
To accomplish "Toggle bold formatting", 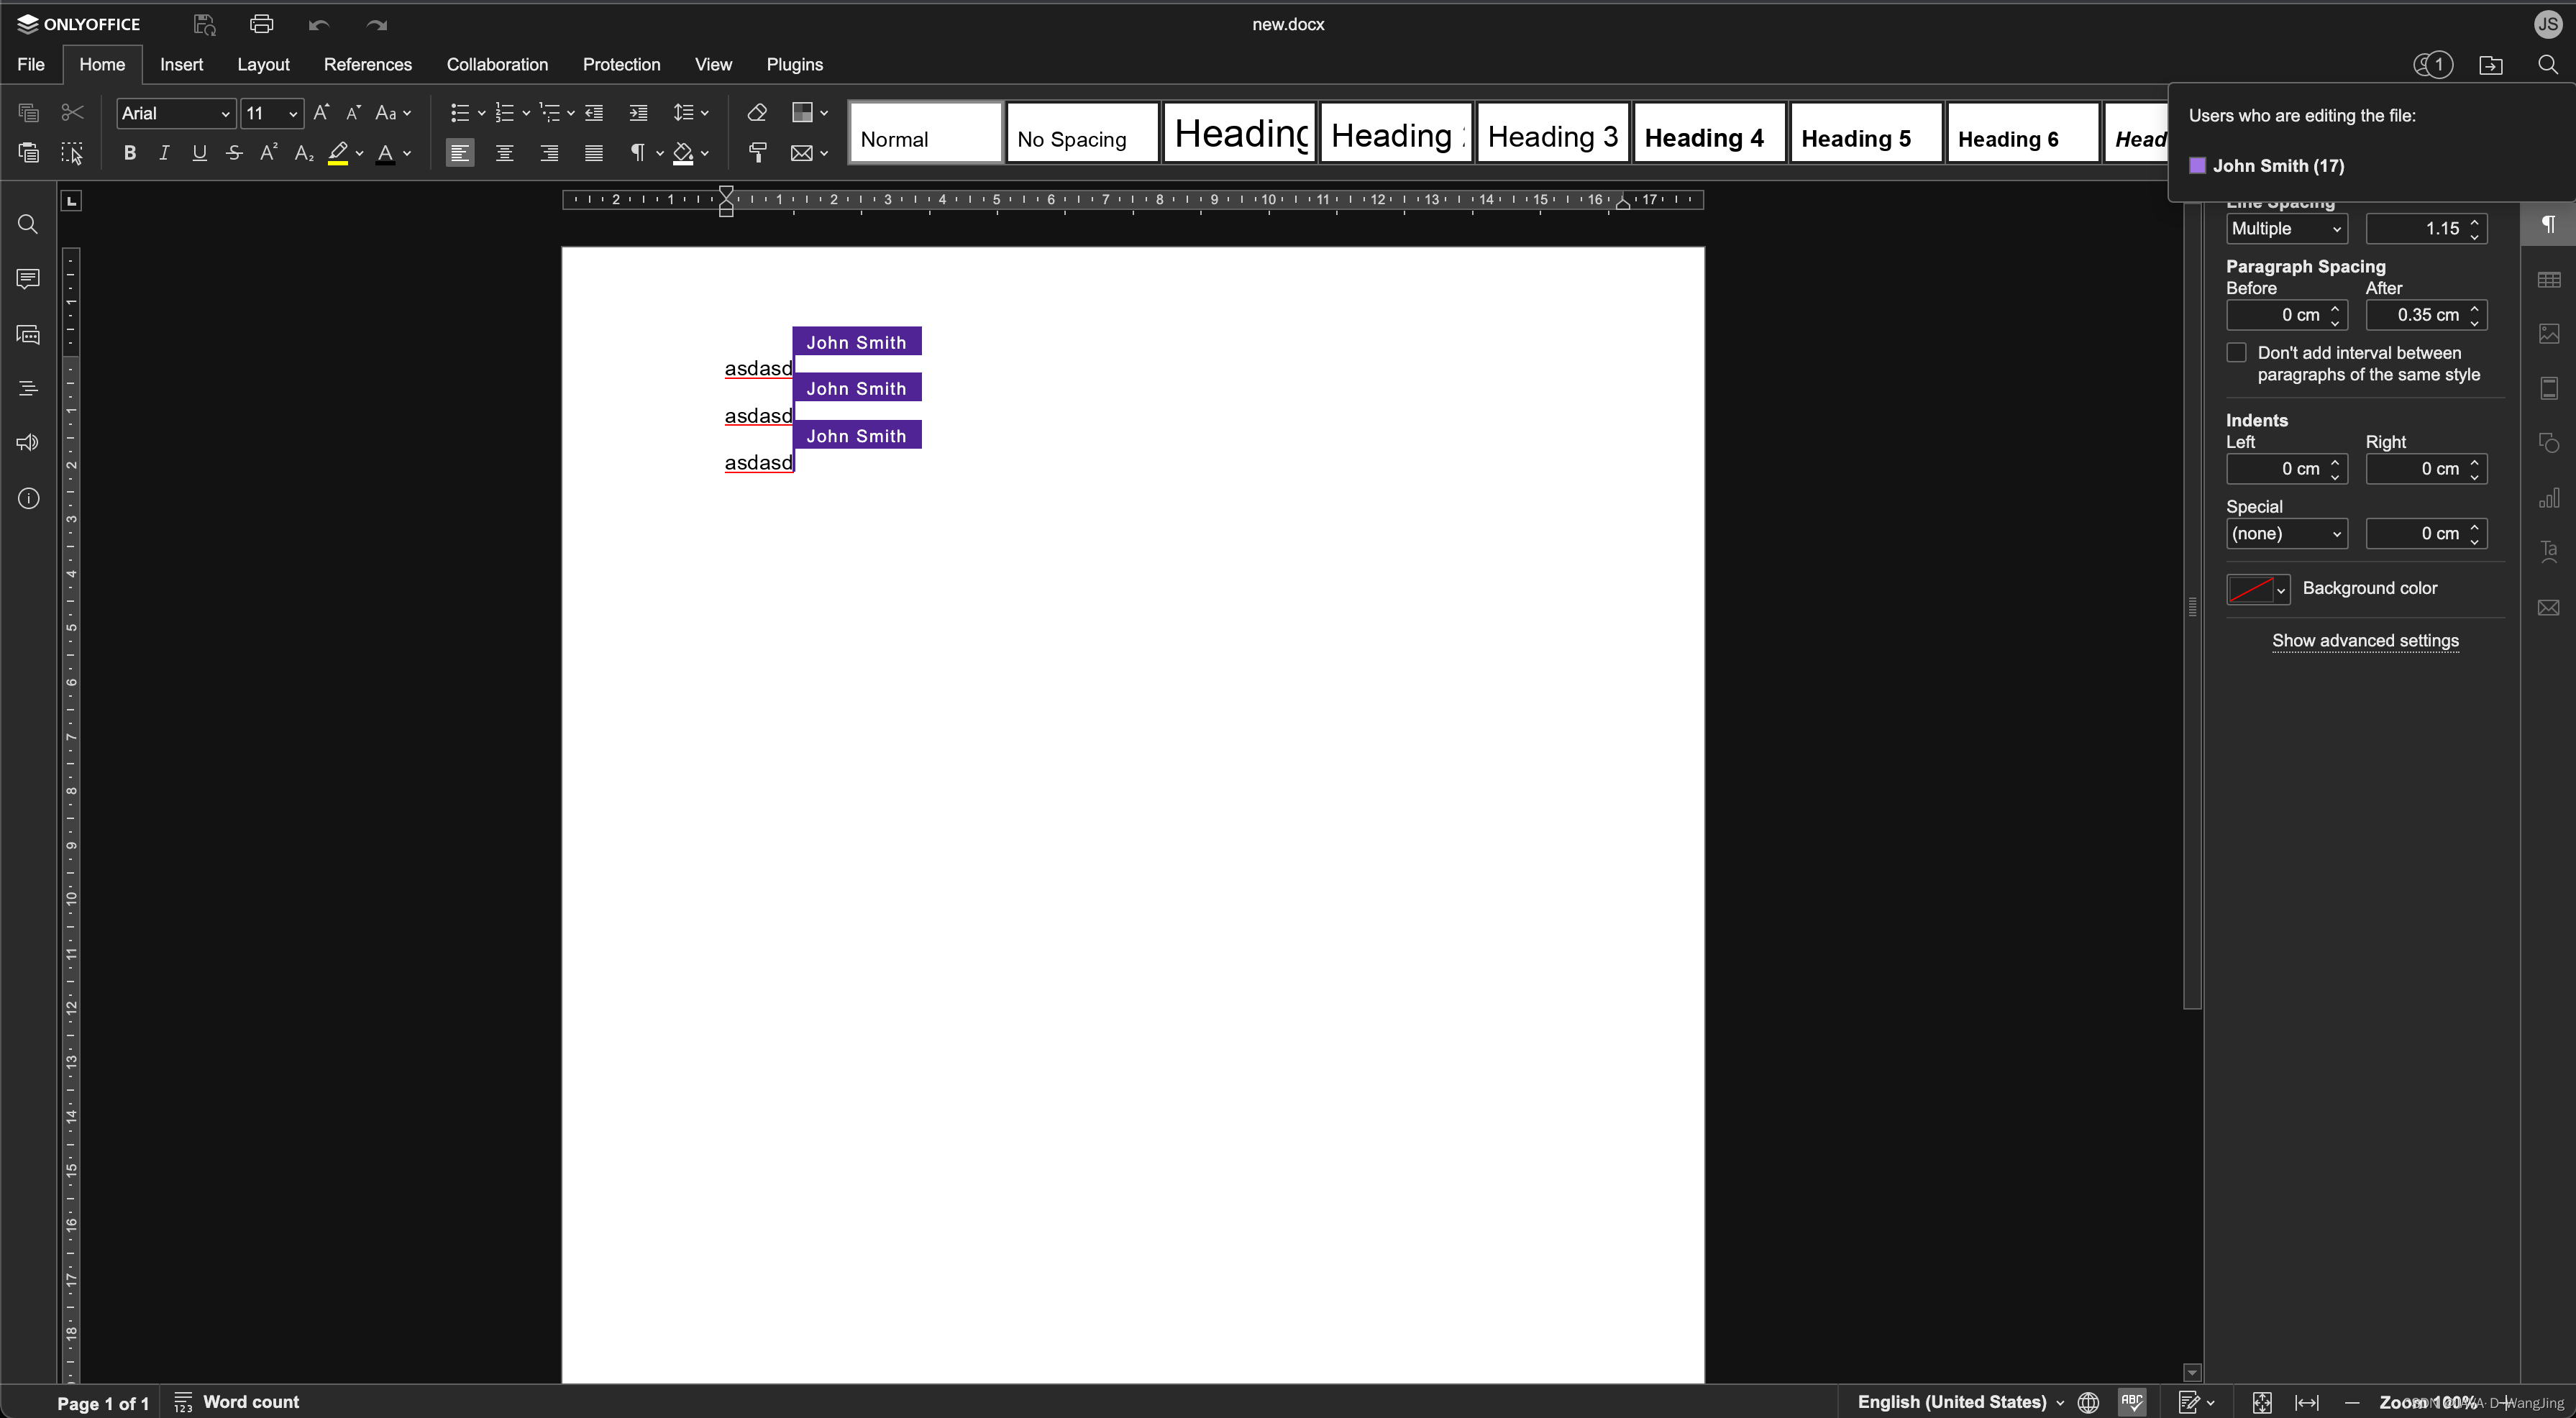I will coord(129,152).
